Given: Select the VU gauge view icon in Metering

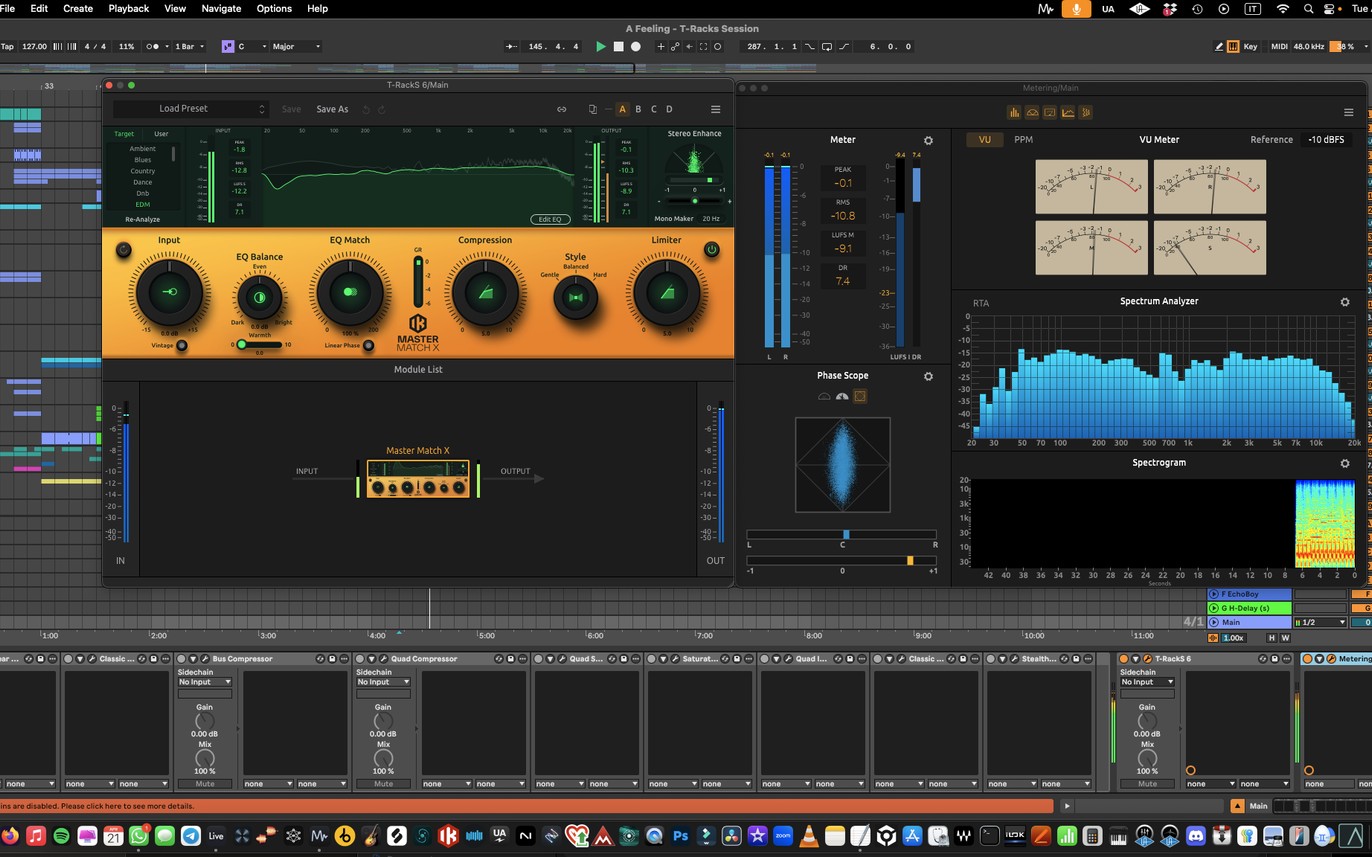Looking at the screenshot, I should (x=1032, y=113).
